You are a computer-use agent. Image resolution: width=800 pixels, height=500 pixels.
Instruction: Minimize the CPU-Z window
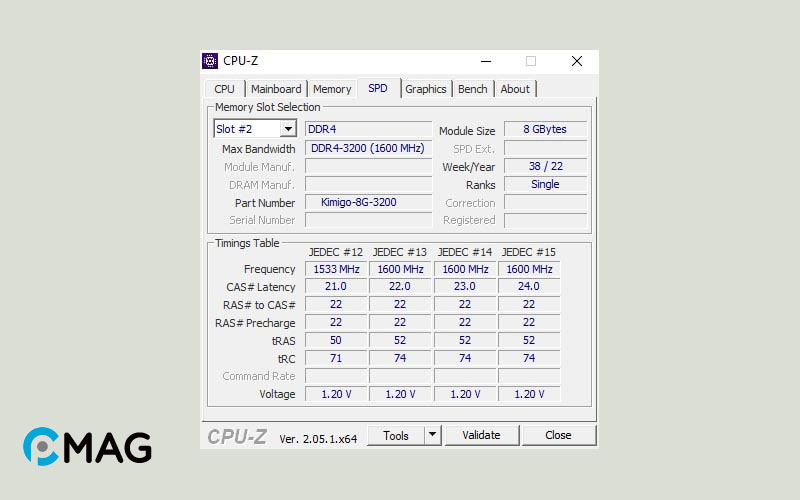[486, 61]
